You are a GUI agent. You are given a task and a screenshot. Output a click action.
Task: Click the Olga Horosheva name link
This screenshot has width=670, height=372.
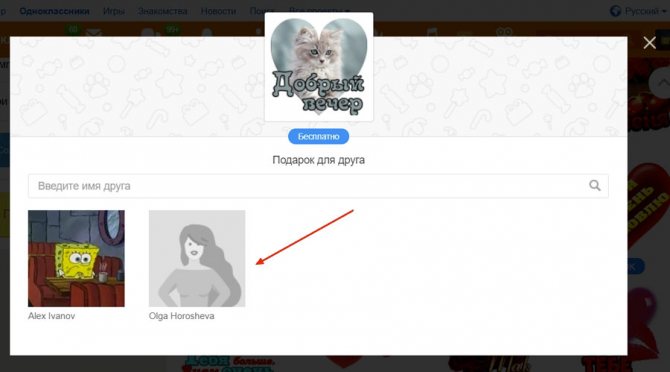click(x=182, y=316)
